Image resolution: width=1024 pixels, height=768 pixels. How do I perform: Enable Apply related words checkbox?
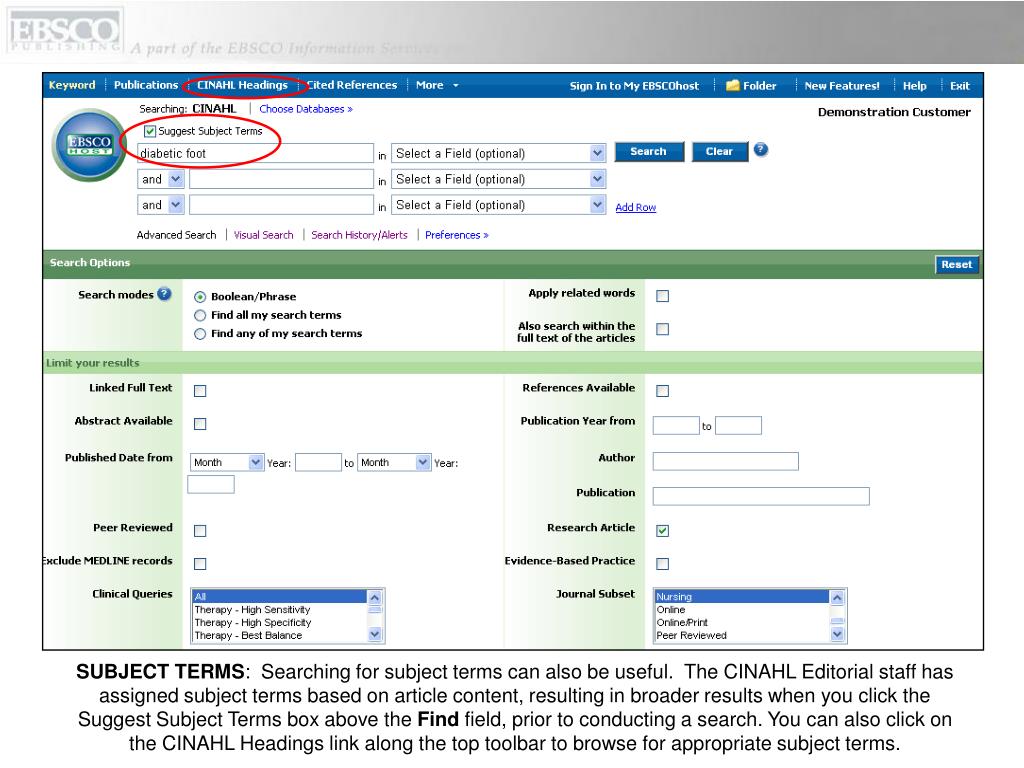pyautogui.click(x=662, y=296)
